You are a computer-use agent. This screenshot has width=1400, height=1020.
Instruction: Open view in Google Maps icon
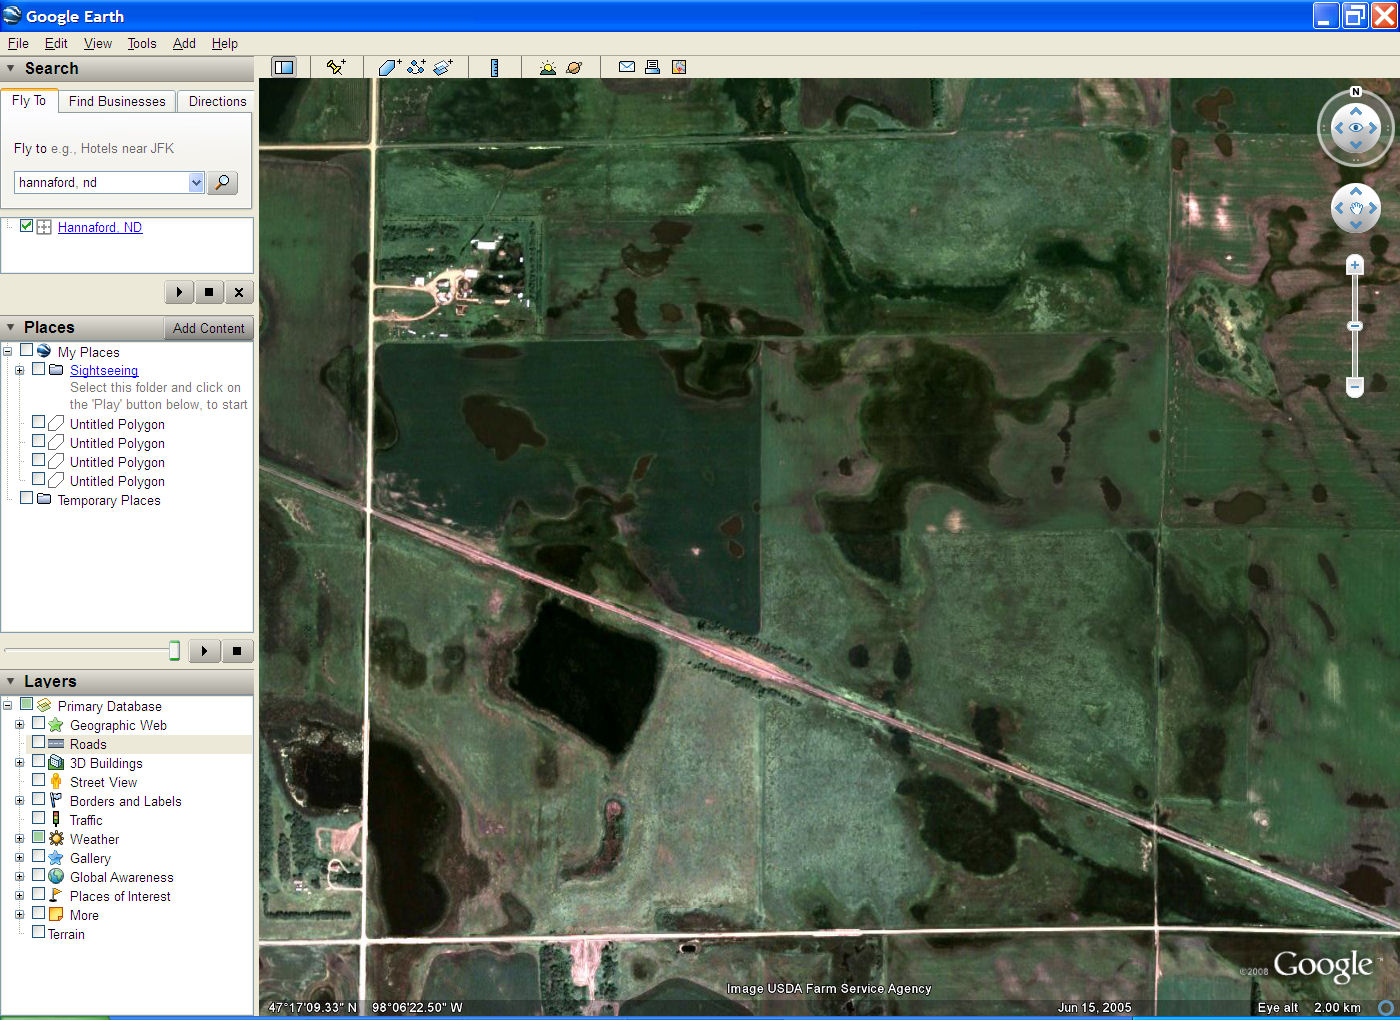click(x=679, y=67)
